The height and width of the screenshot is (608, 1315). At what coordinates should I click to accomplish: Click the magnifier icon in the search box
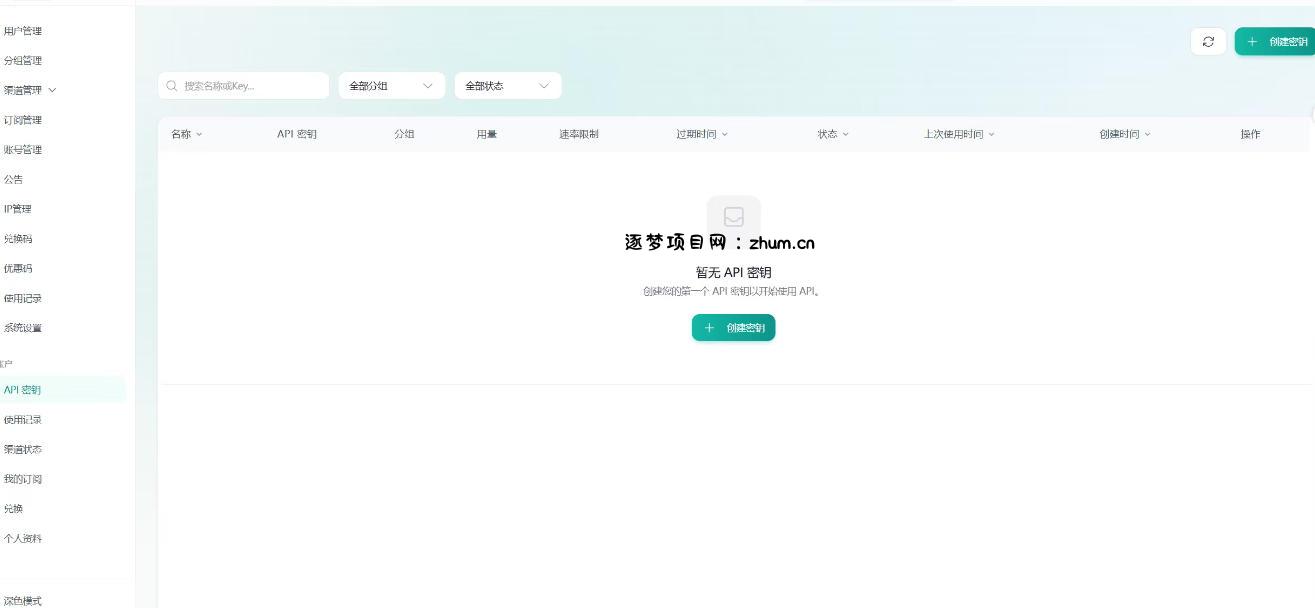[x=170, y=85]
